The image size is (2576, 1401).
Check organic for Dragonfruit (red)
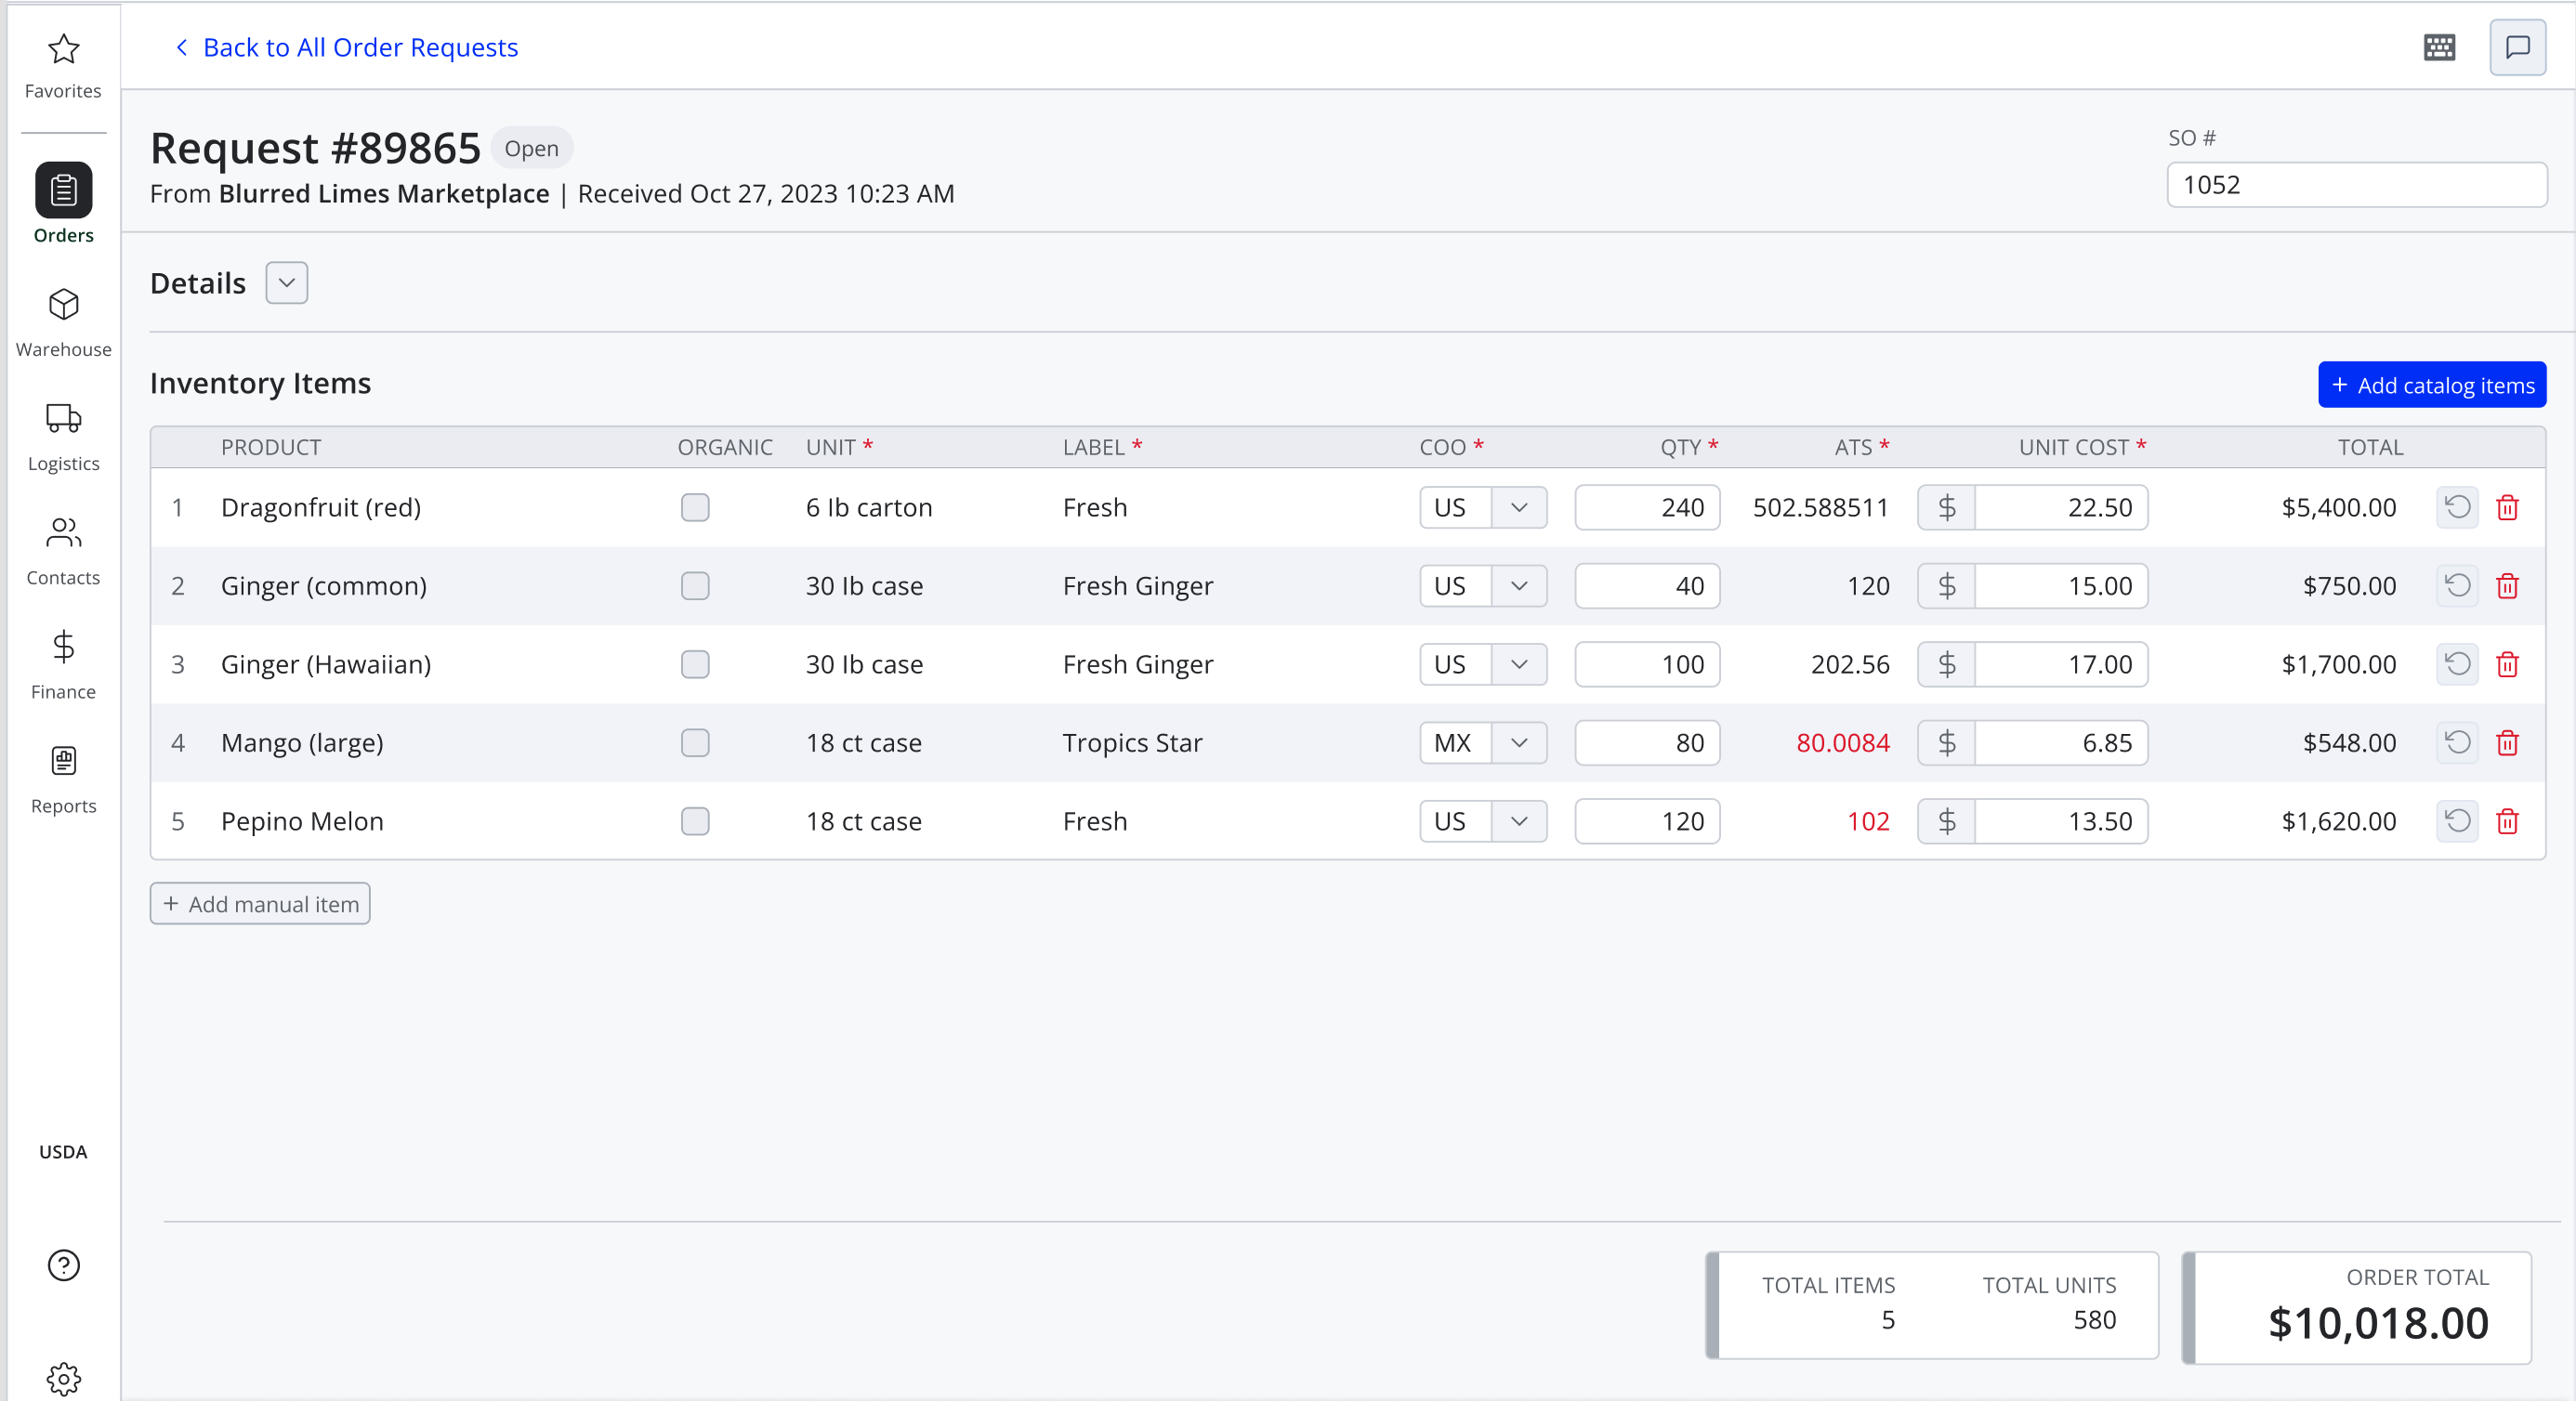pos(695,507)
